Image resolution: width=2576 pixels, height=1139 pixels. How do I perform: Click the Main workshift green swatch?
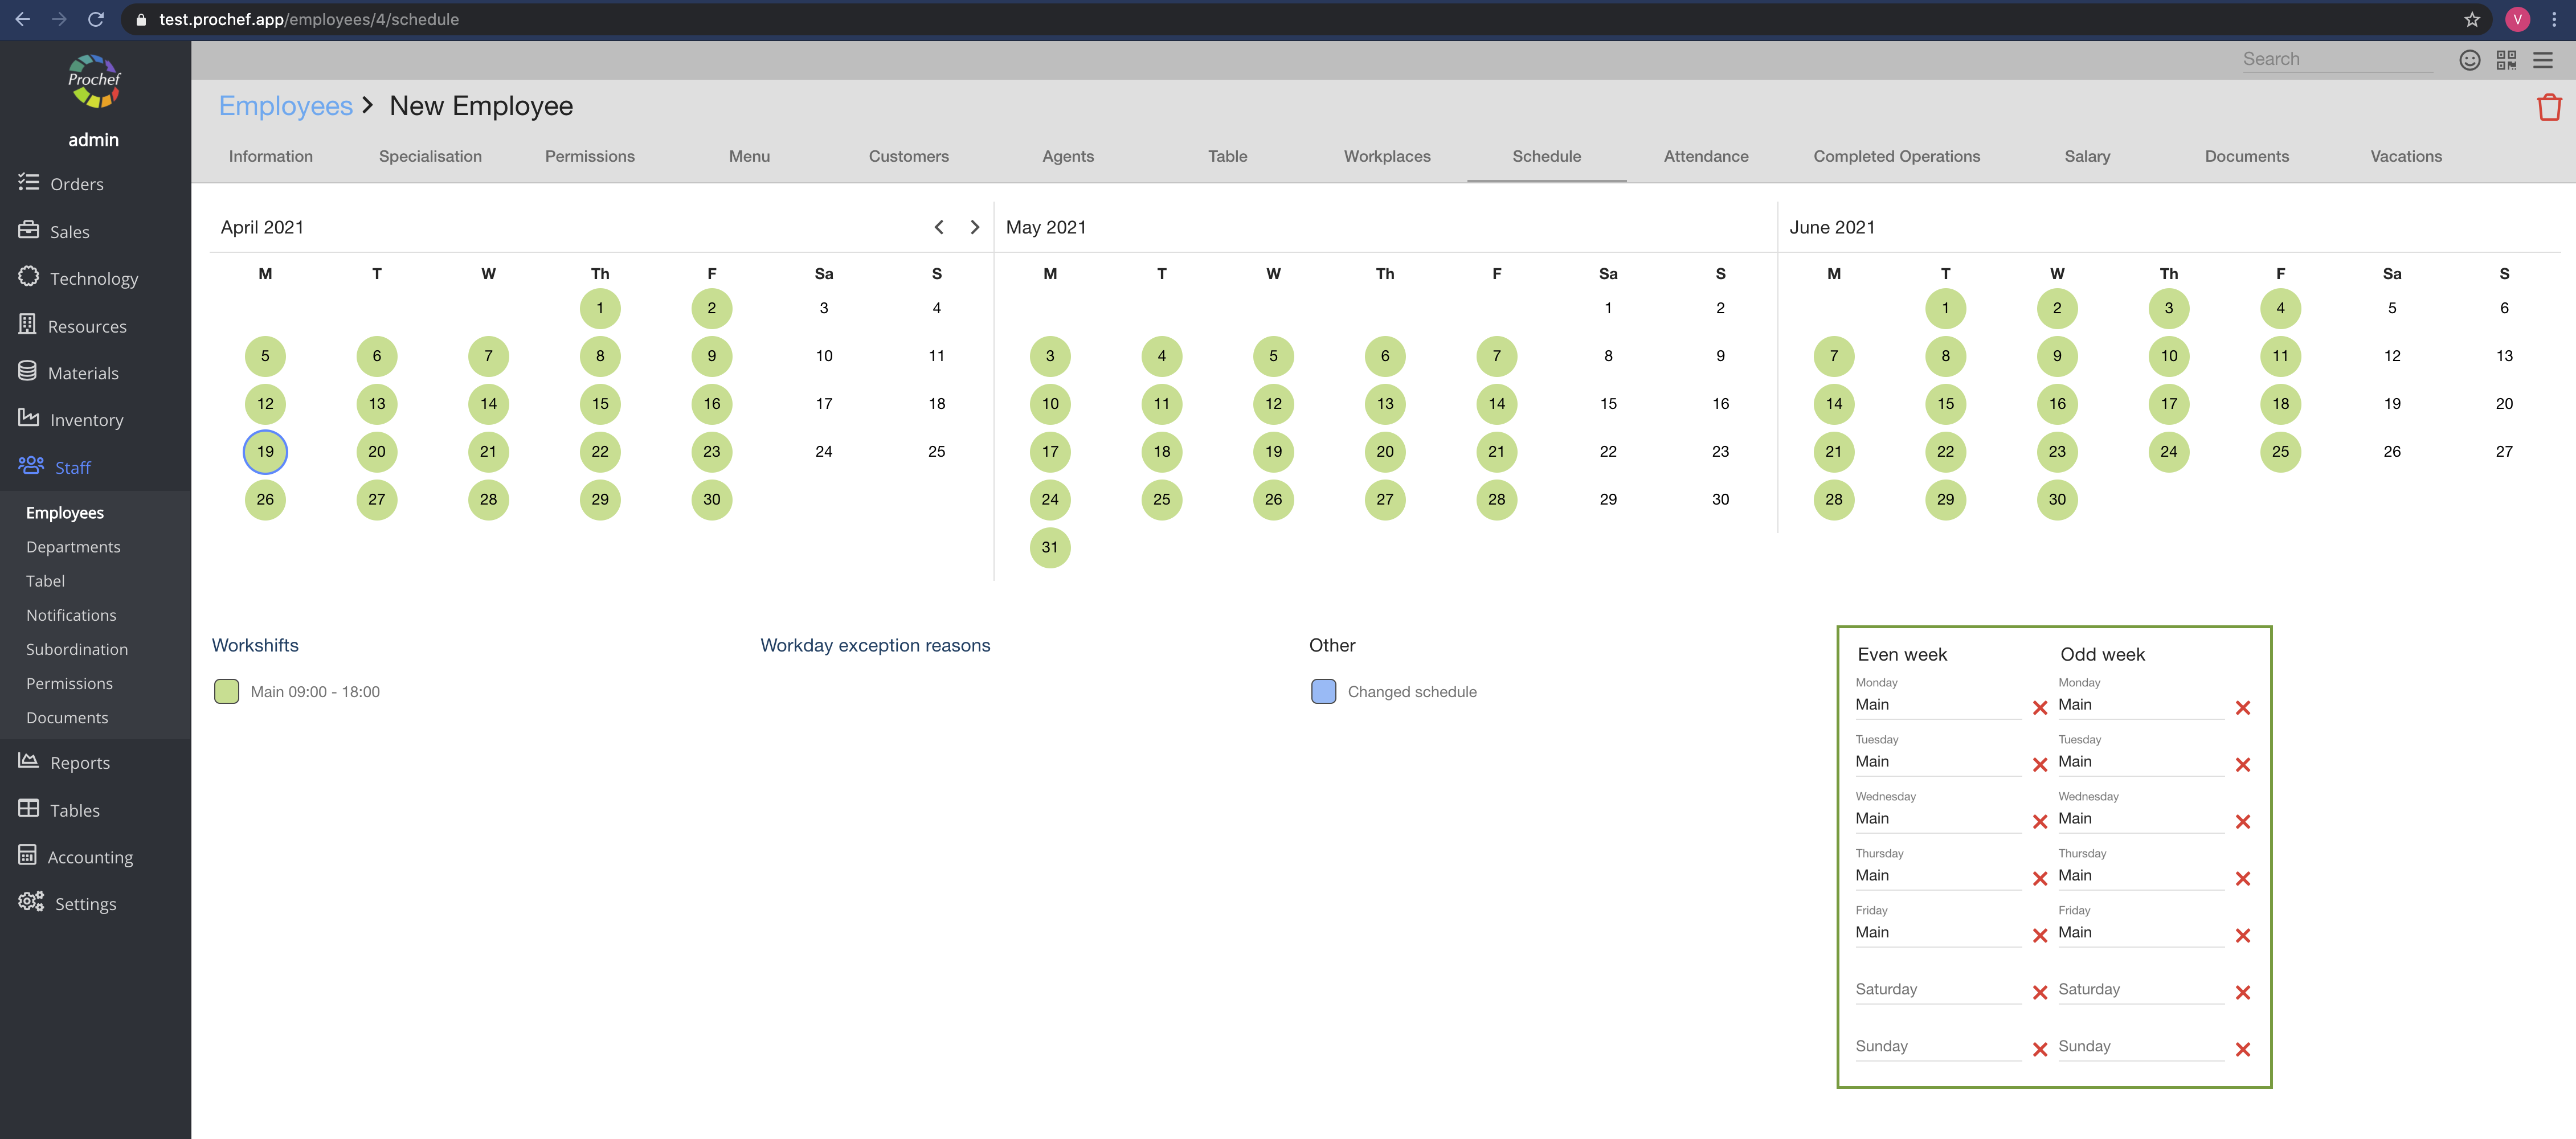point(227,691)
